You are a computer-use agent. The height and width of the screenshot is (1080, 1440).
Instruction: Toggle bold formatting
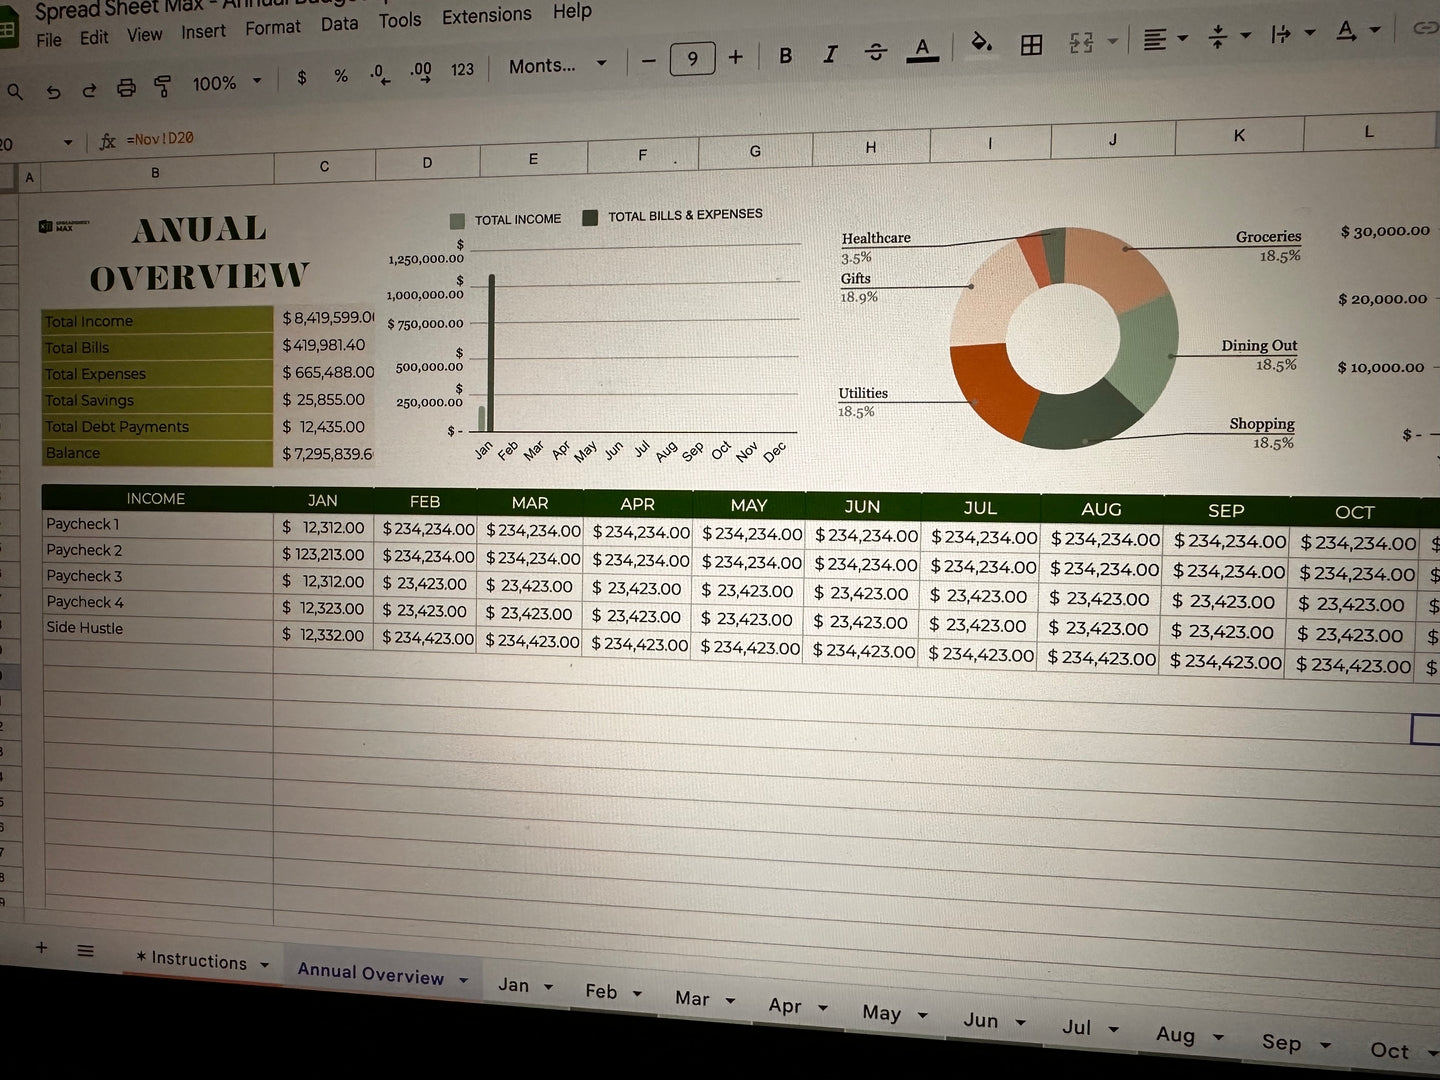pos(785,55)
